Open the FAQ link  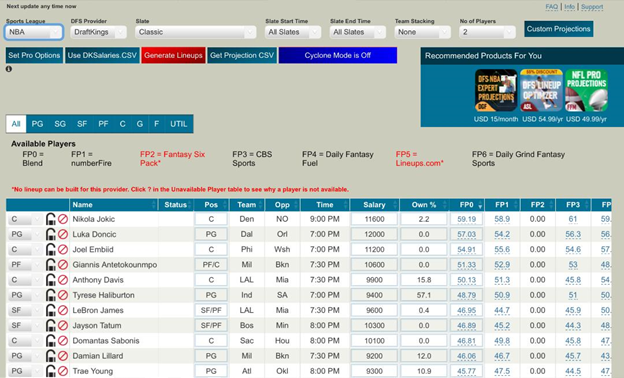tap(552, 7)
